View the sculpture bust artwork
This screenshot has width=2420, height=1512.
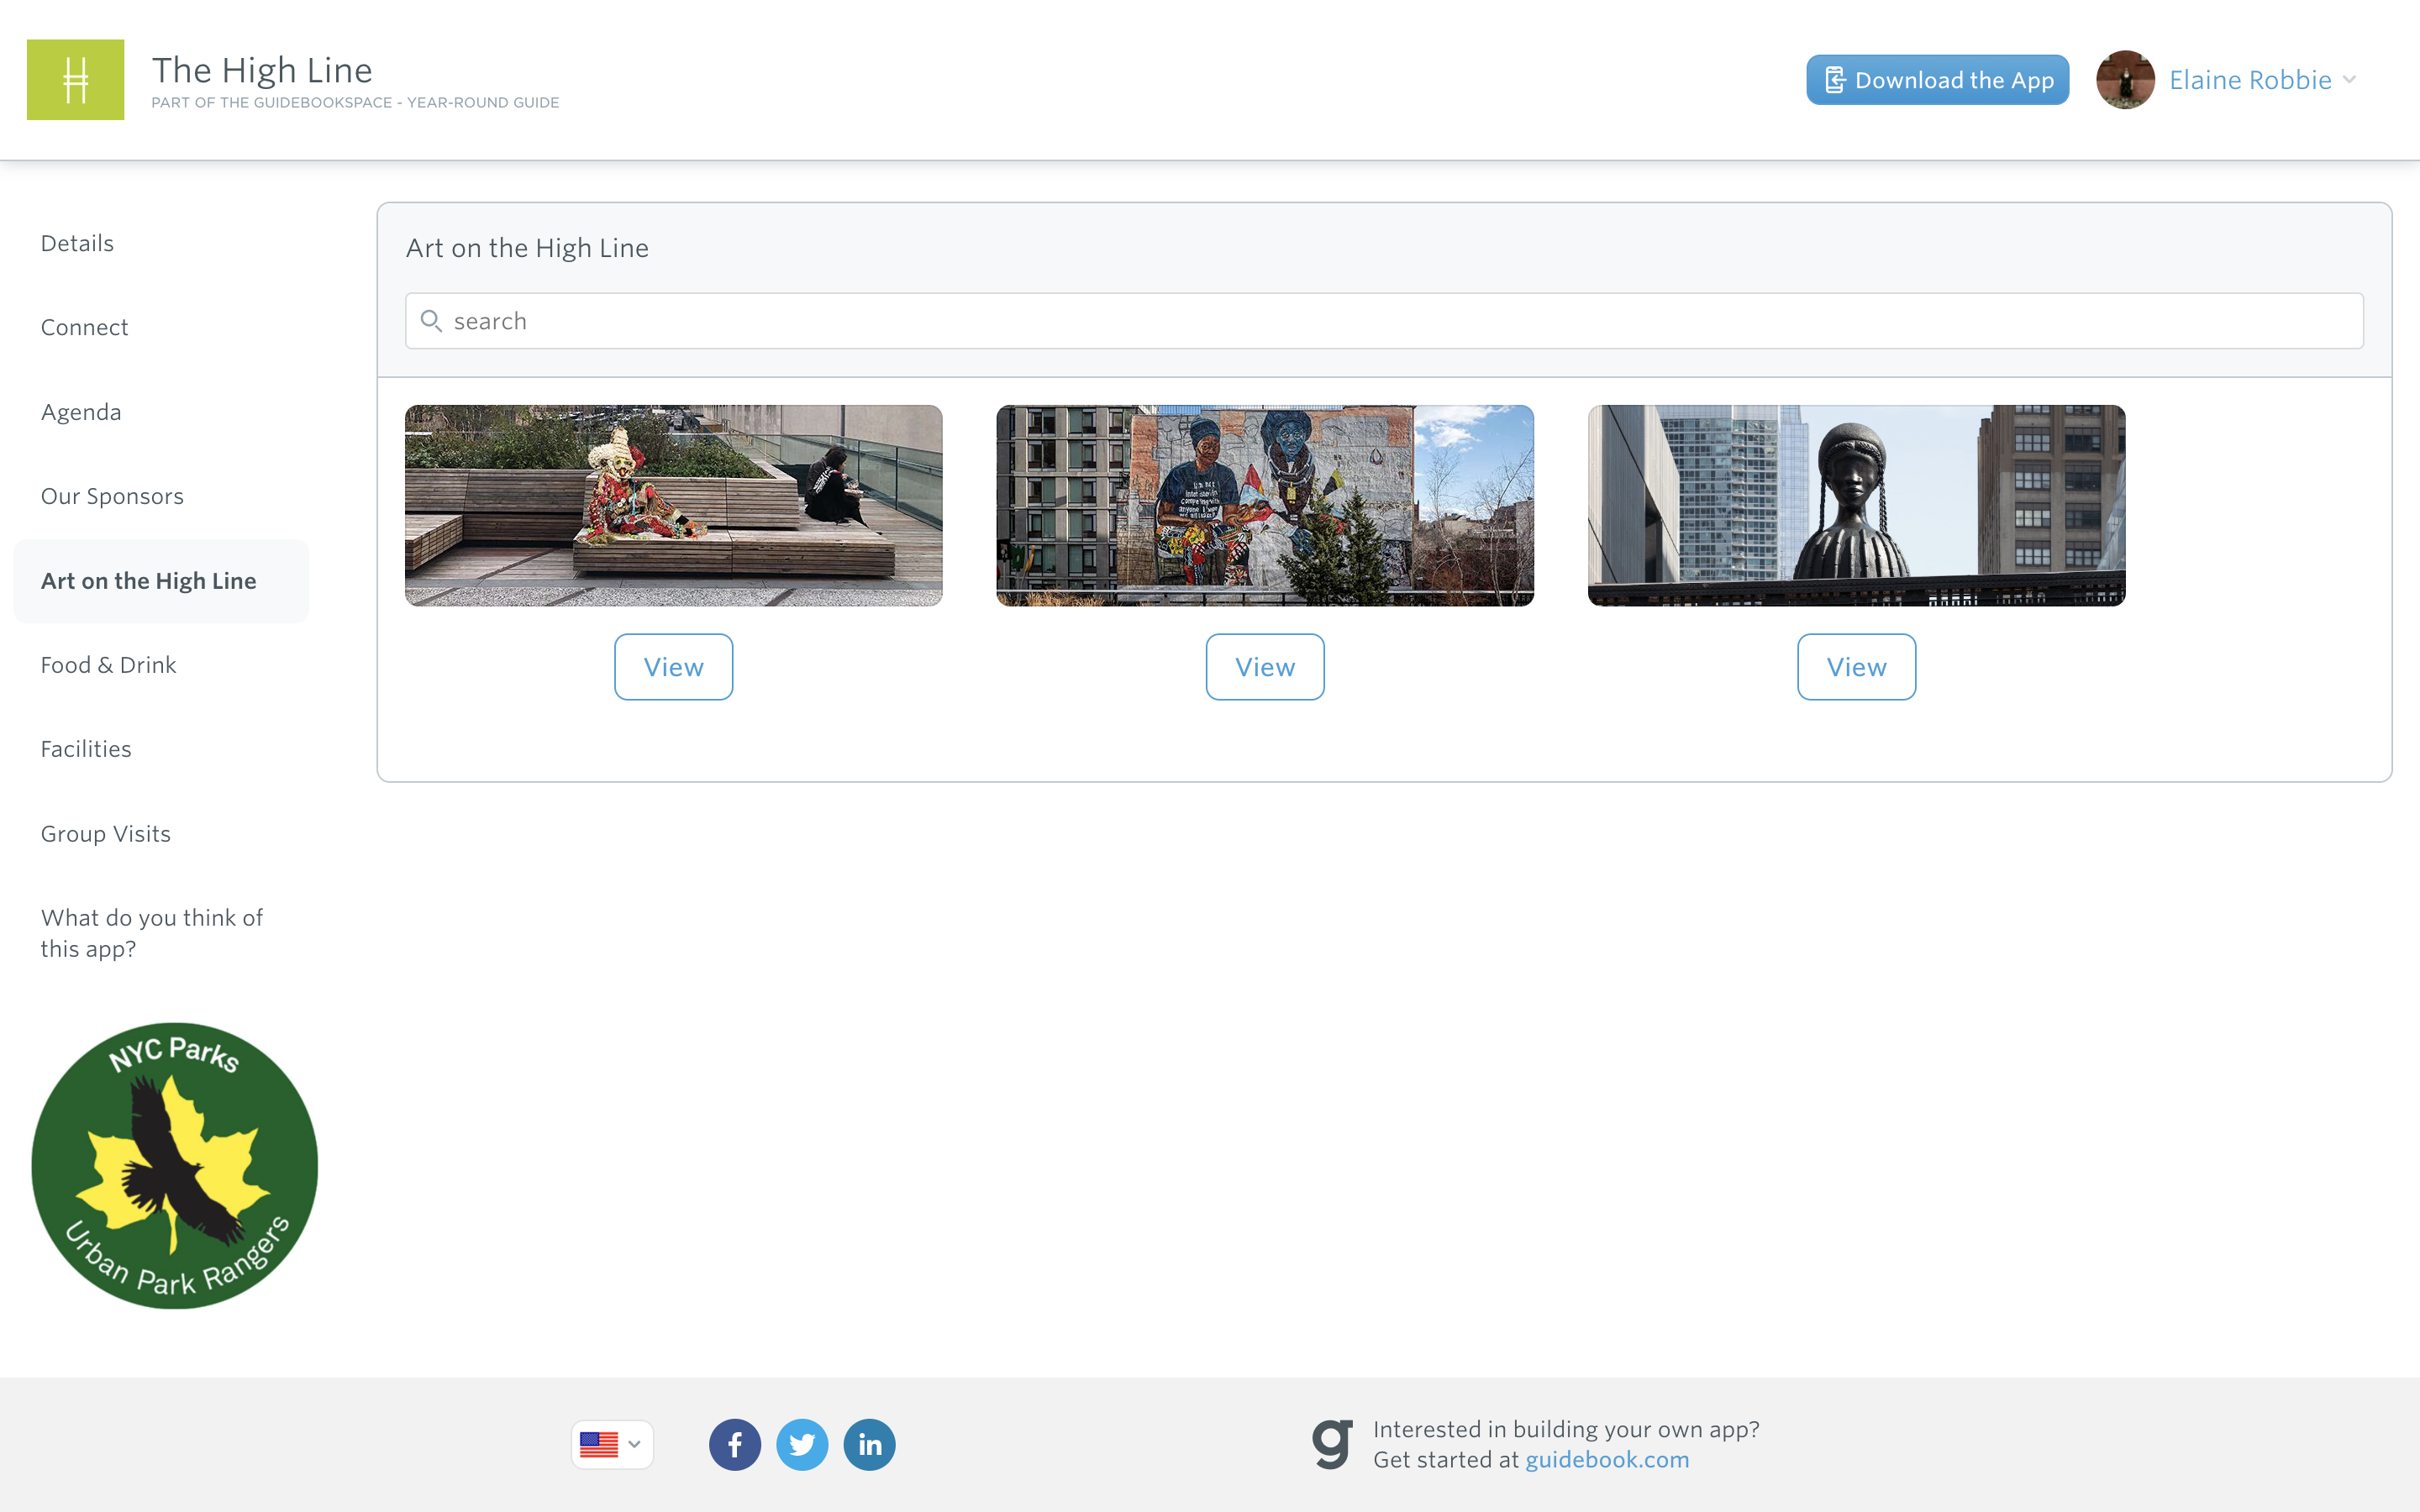[x=1856, y=666]
